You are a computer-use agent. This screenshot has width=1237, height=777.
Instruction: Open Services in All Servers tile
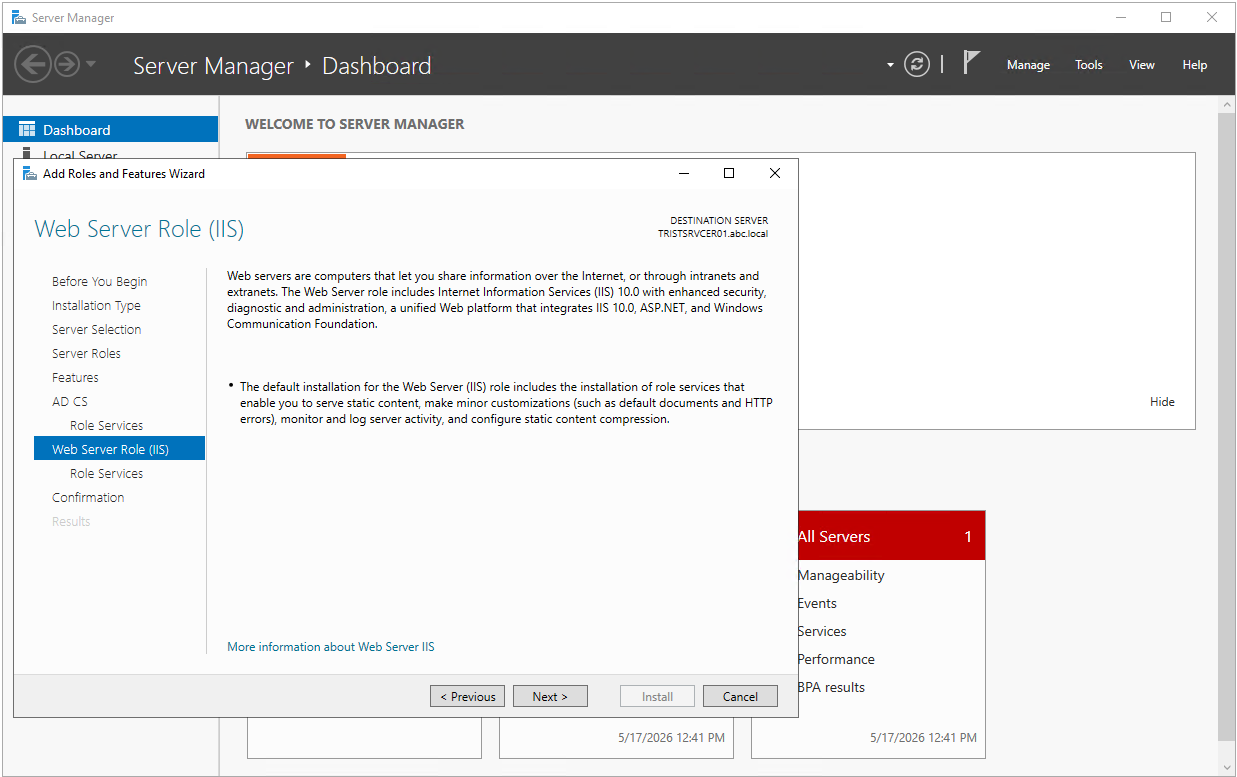822,631
